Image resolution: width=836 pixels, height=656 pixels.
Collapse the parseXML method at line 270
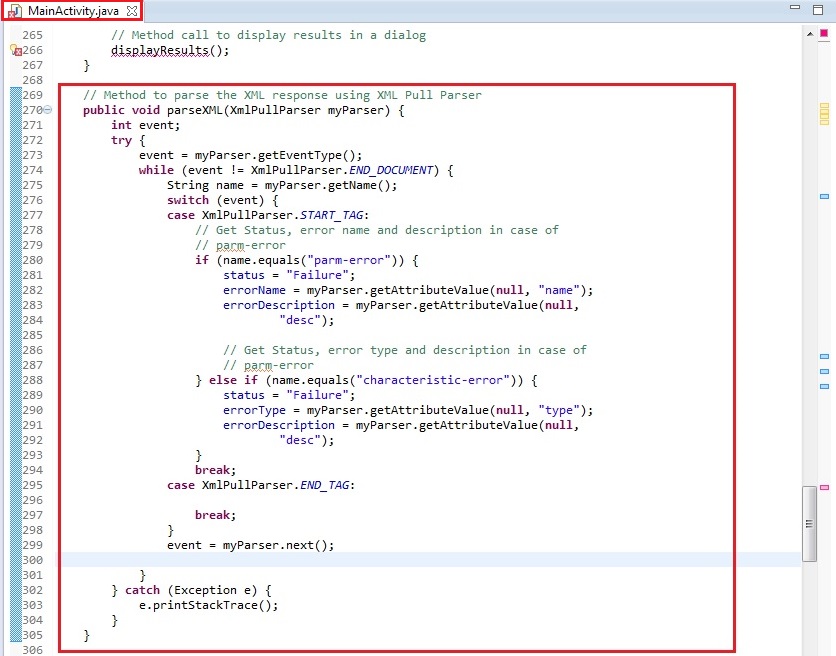coord(49,110)
